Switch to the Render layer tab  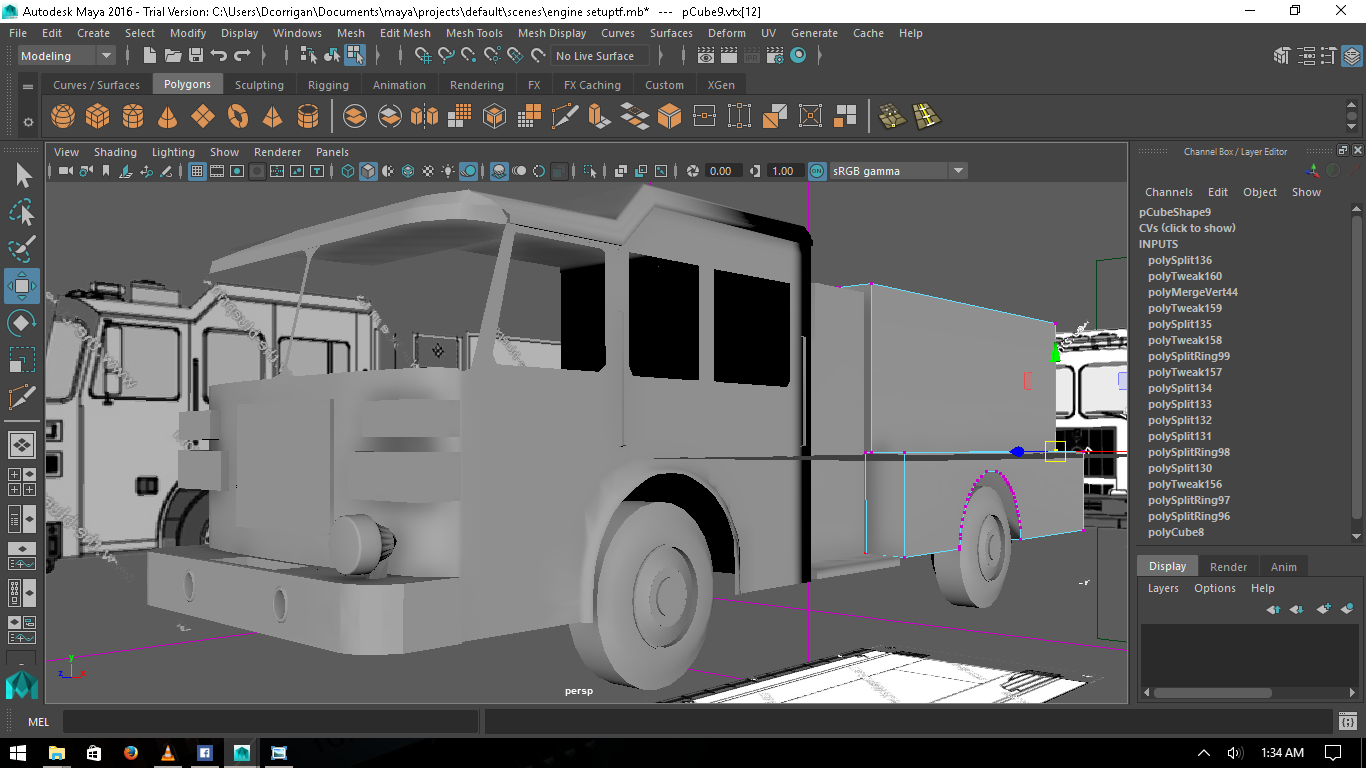[1228, 567]
